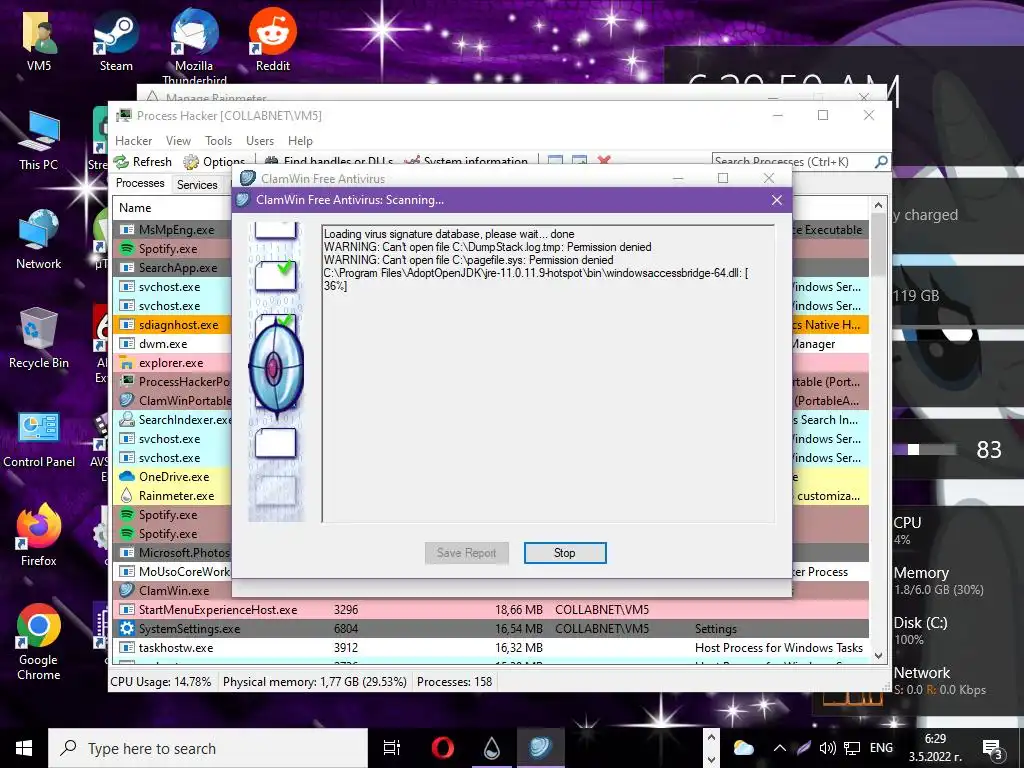Open the View menu in Process Hacker

(x=178, y=140)
